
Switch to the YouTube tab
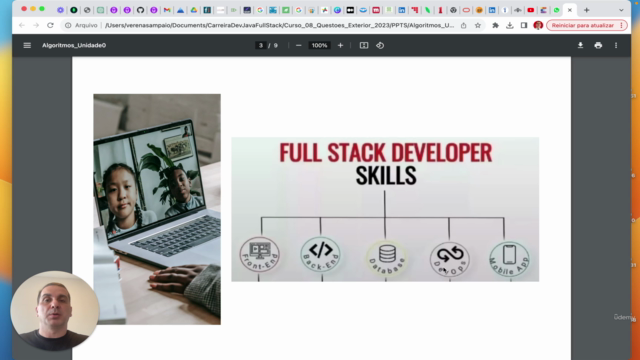[531, 10]
